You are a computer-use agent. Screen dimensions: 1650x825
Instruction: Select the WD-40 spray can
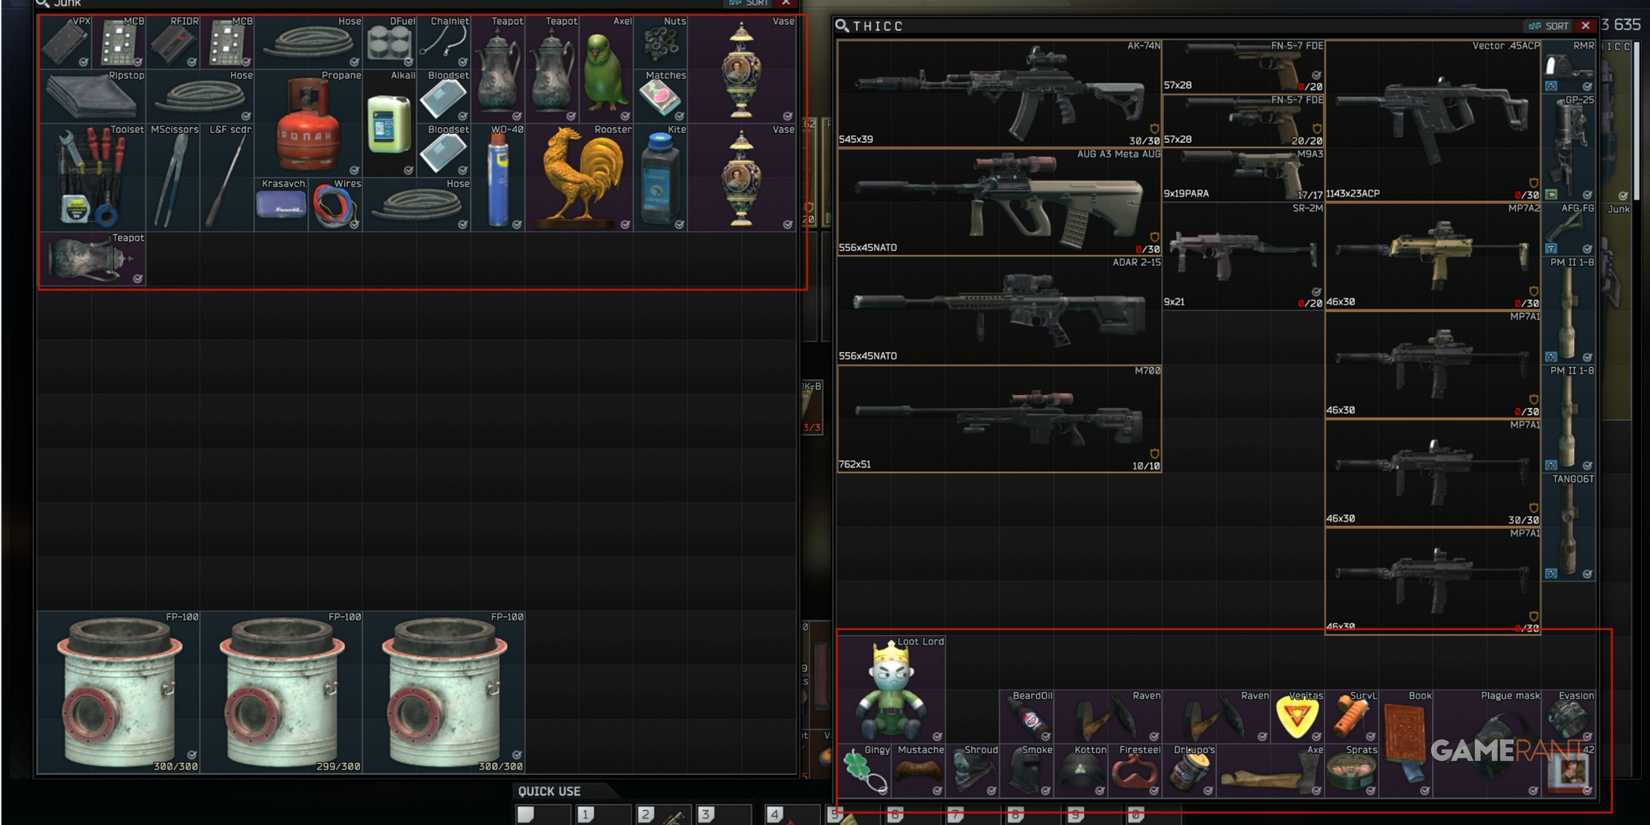click(498, 178)
